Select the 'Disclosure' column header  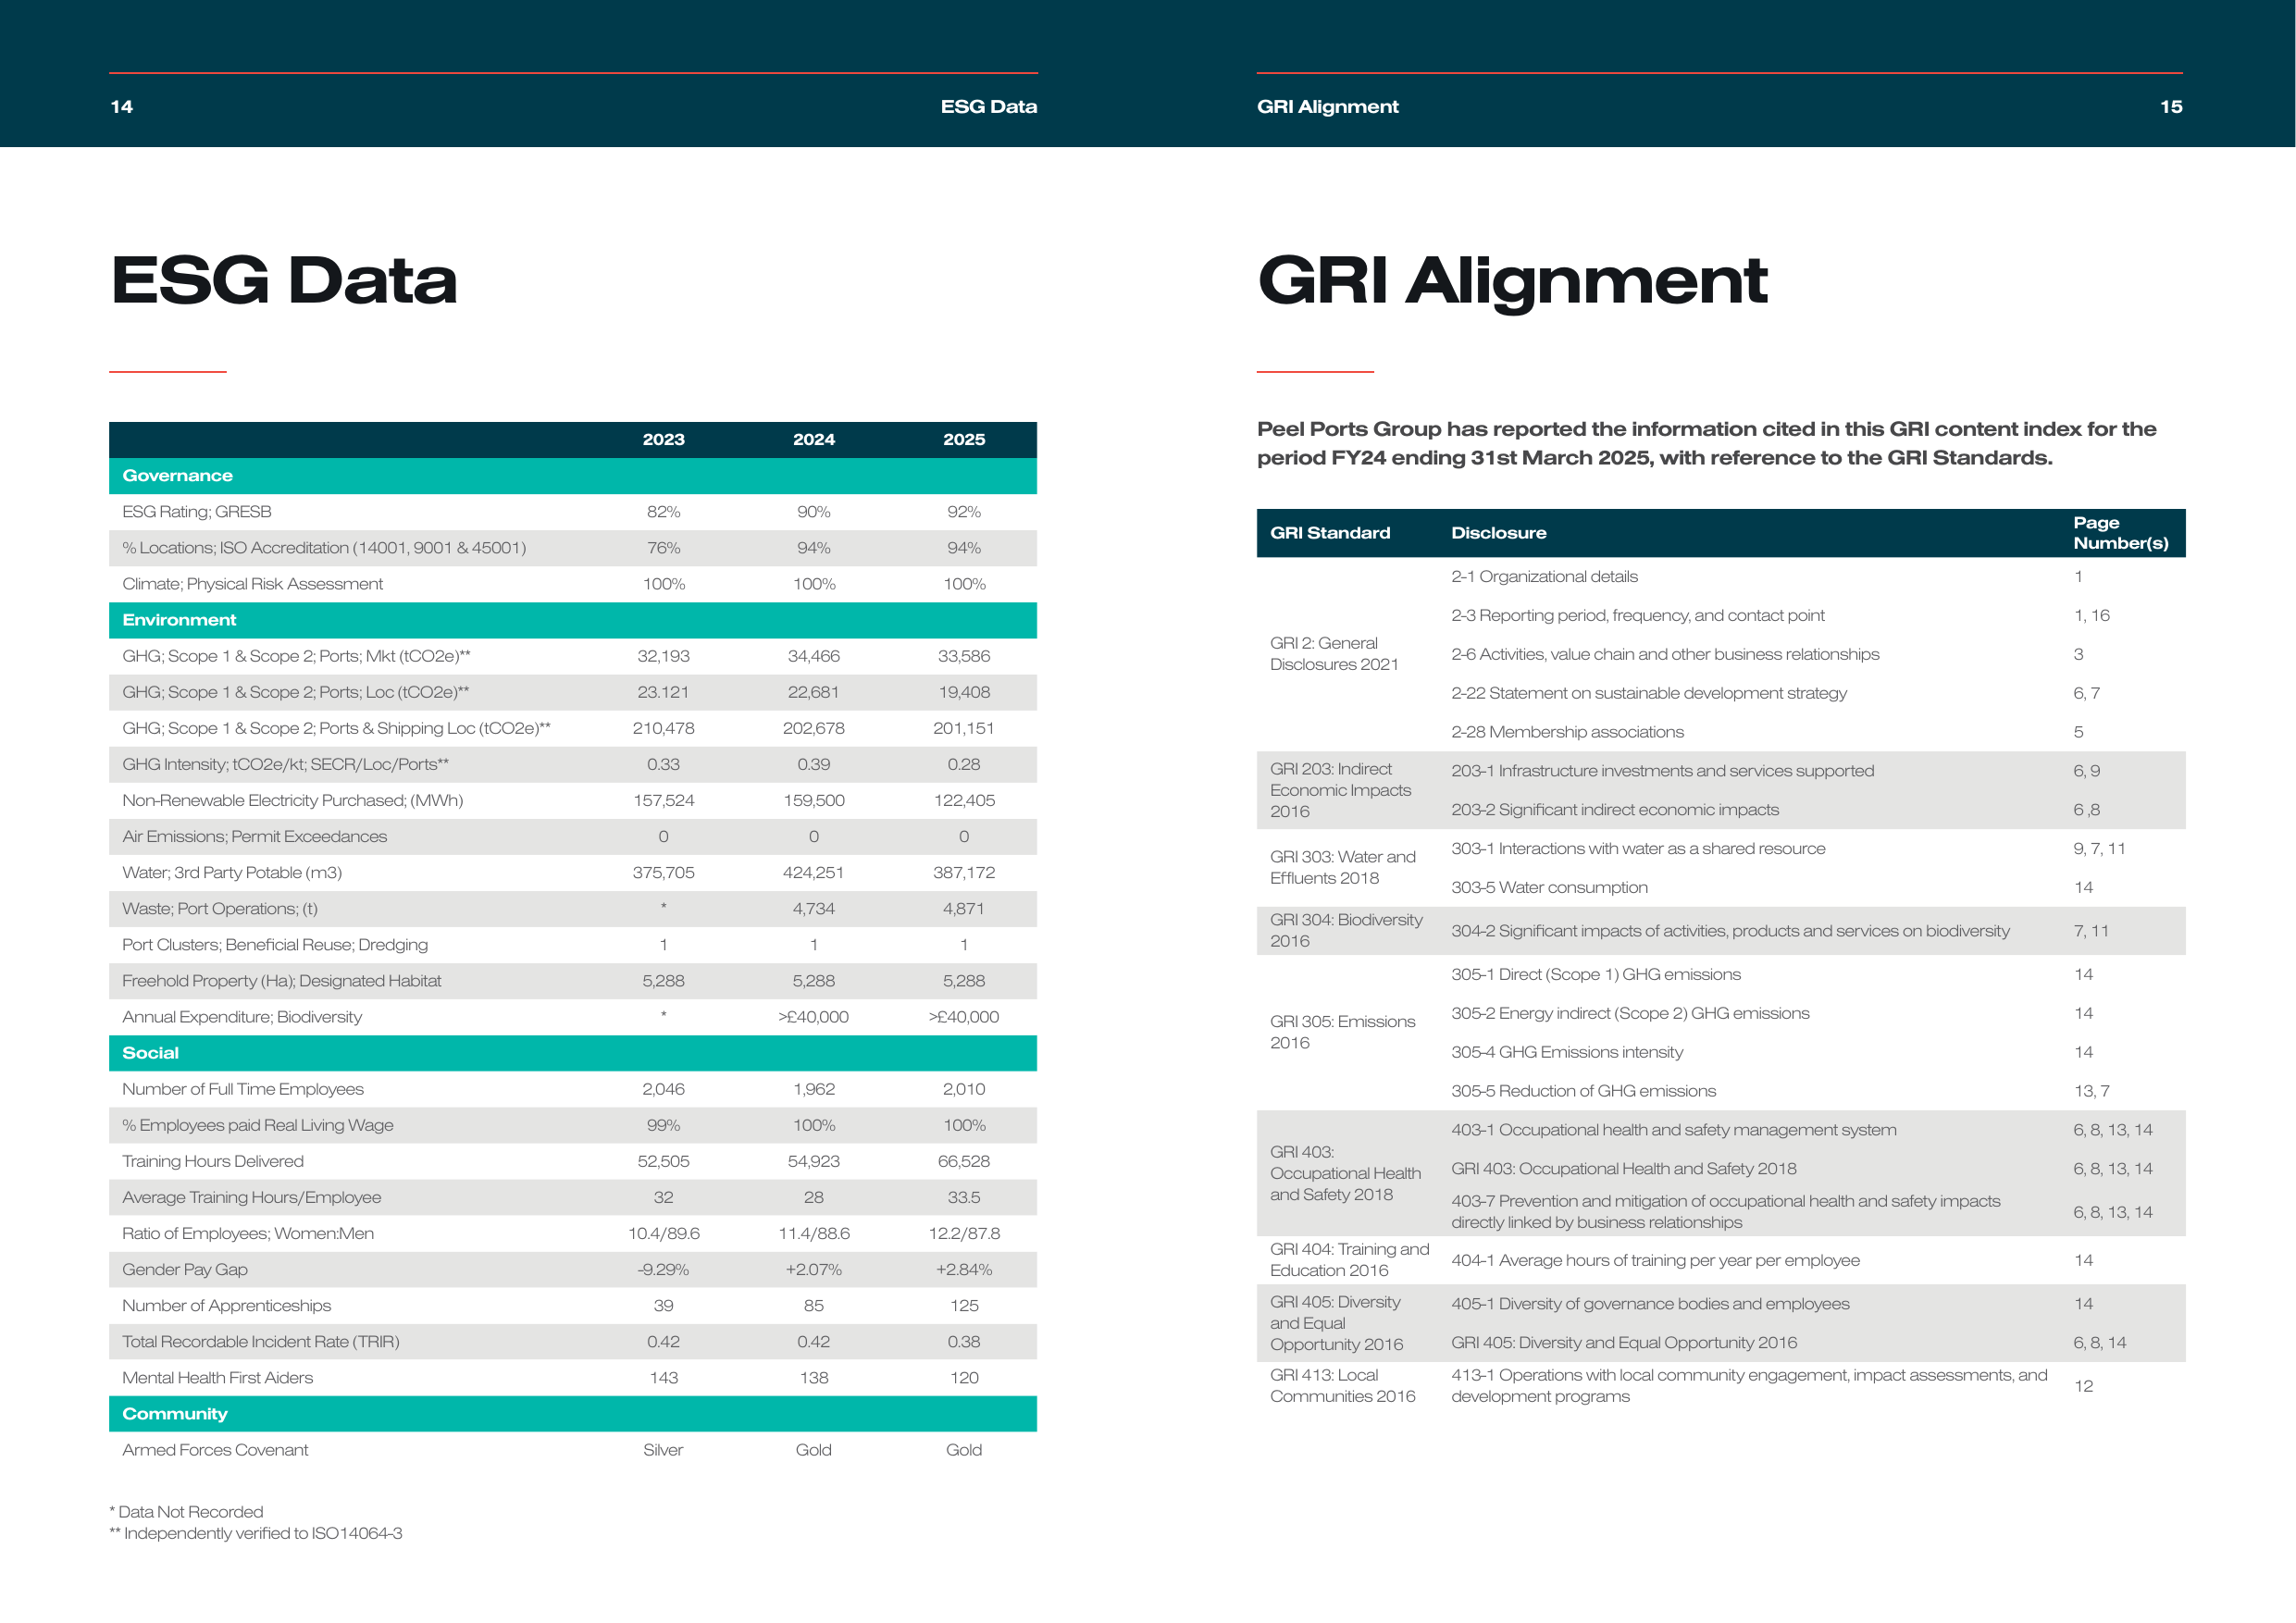(x=1499, y=533)
